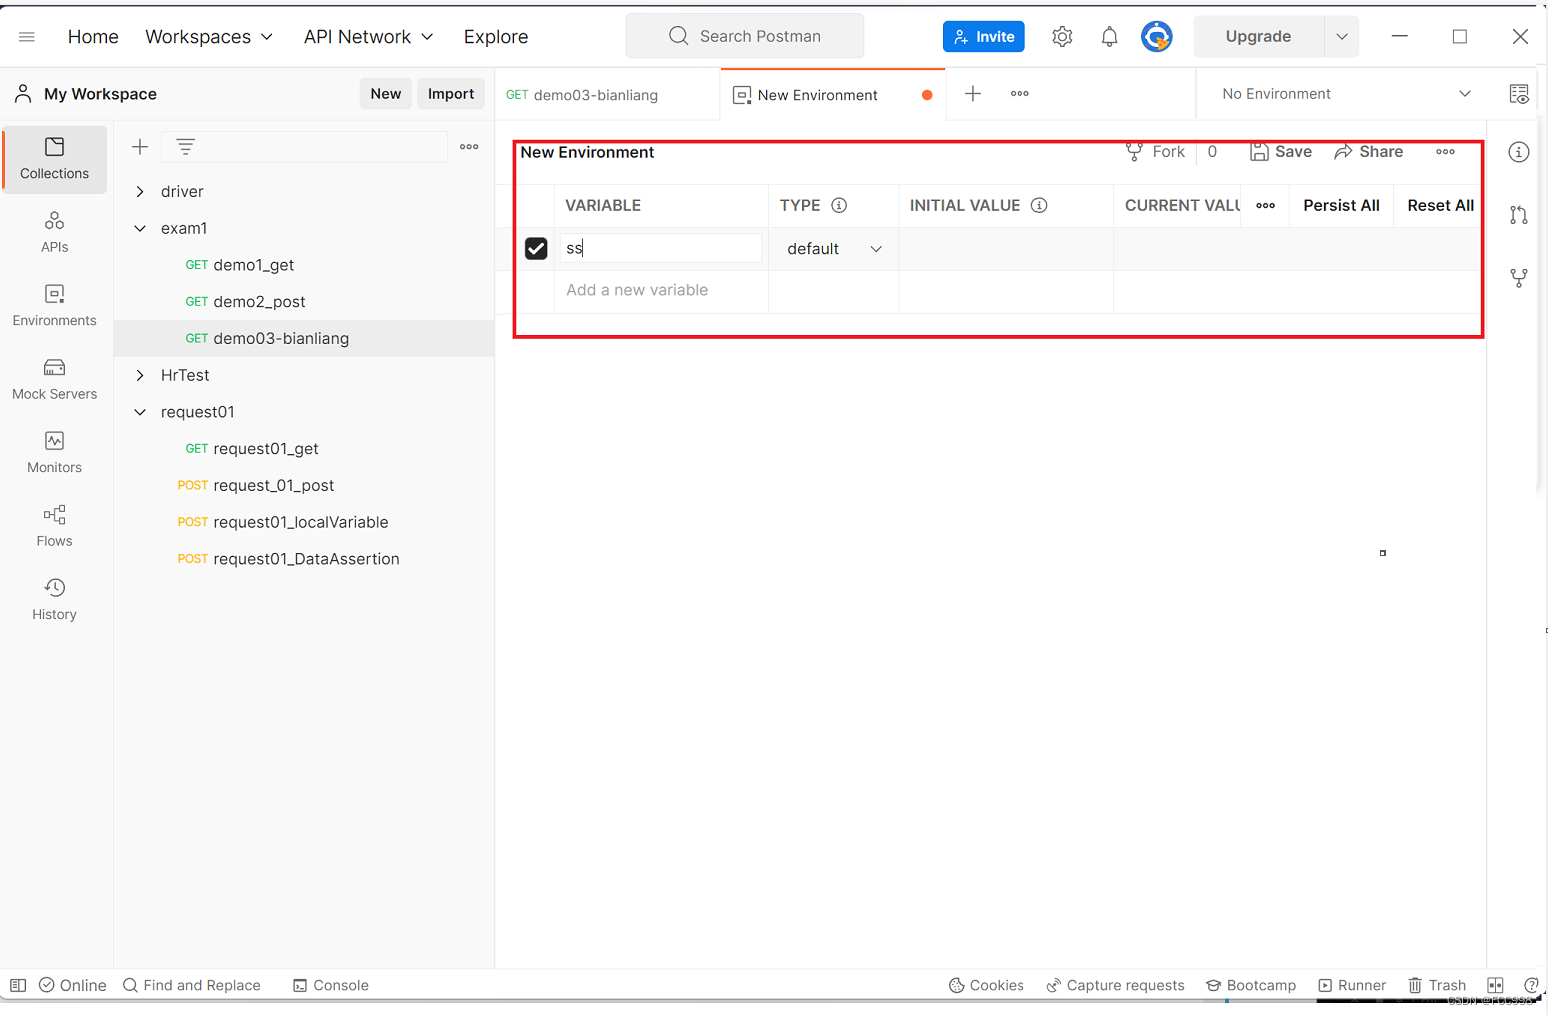
Task: Open the APIs sidebar panel
Action: click(x=54, y=232)
